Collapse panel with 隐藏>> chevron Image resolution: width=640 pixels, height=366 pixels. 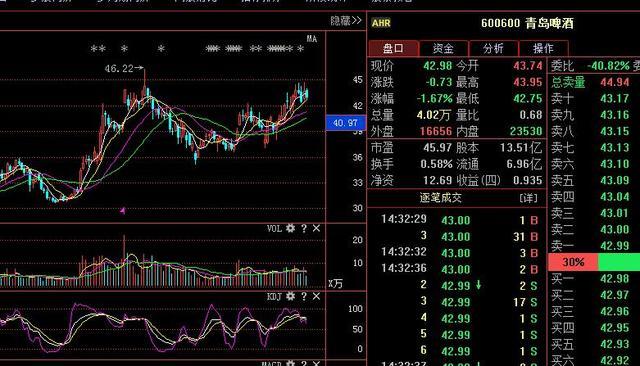pos(346,20)
